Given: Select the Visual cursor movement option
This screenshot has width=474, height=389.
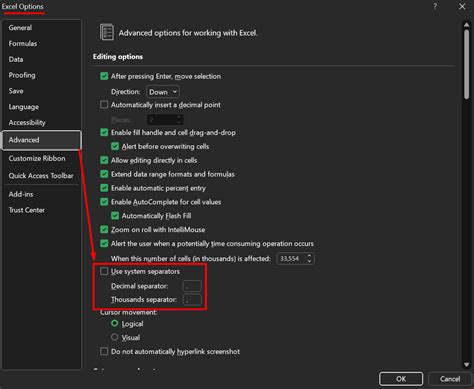Looking at the screenshot, I should (115, 337).
